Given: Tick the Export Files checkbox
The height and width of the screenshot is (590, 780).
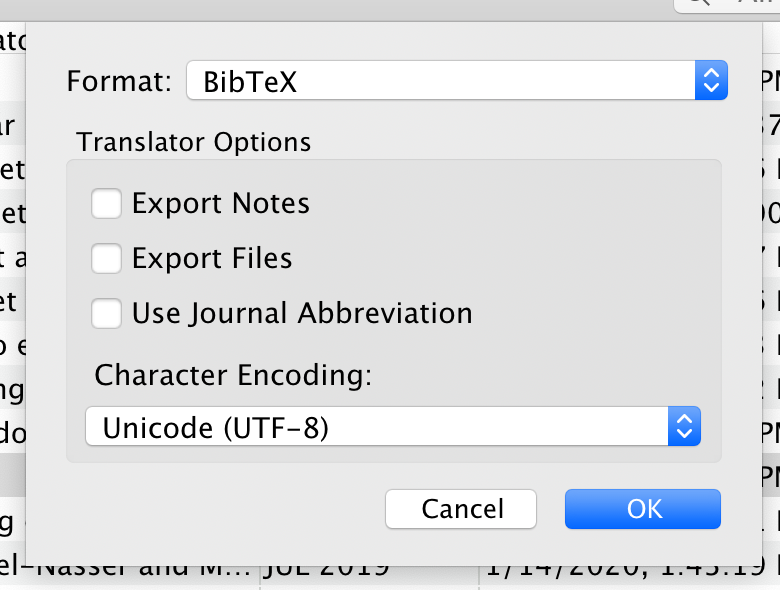Looking at the screenshot, I should 106,259.
